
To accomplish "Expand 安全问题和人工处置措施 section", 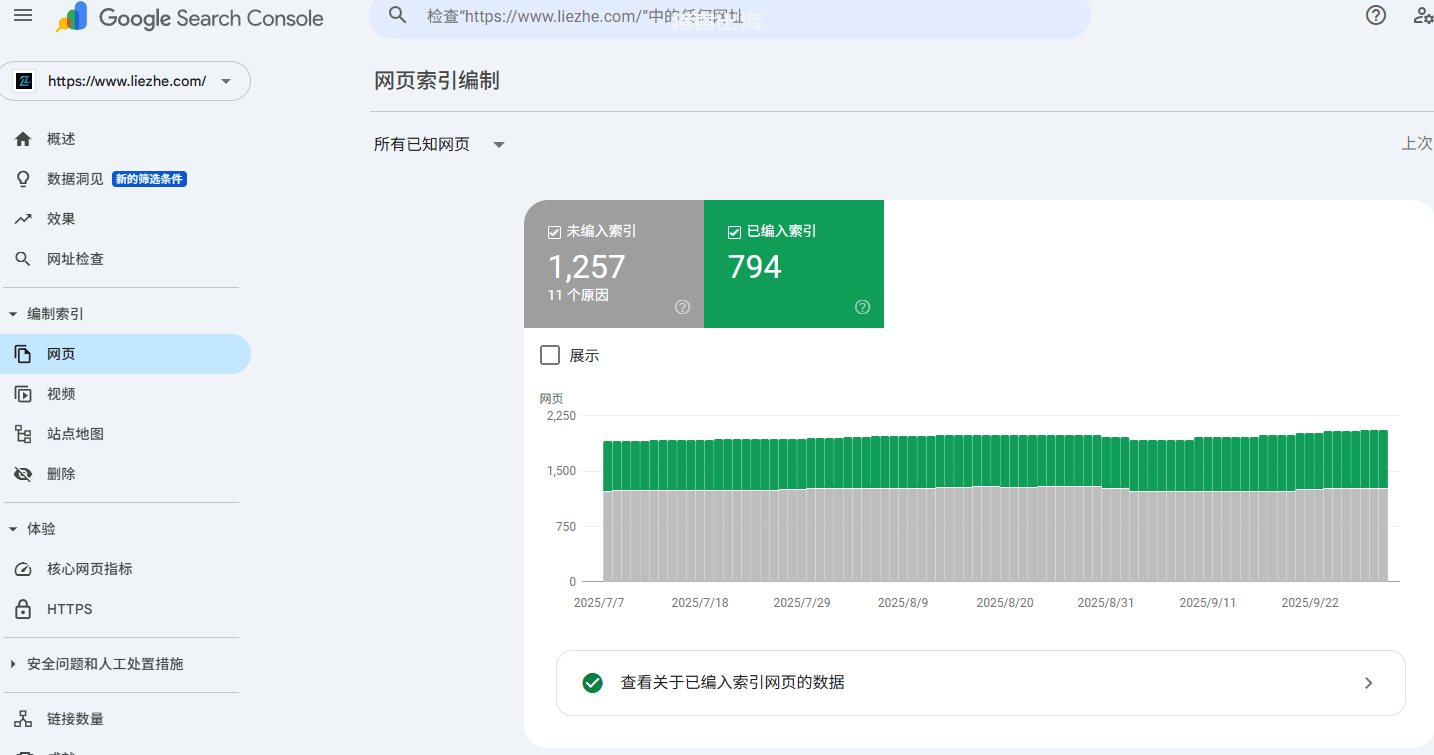I will coord(13,664).
